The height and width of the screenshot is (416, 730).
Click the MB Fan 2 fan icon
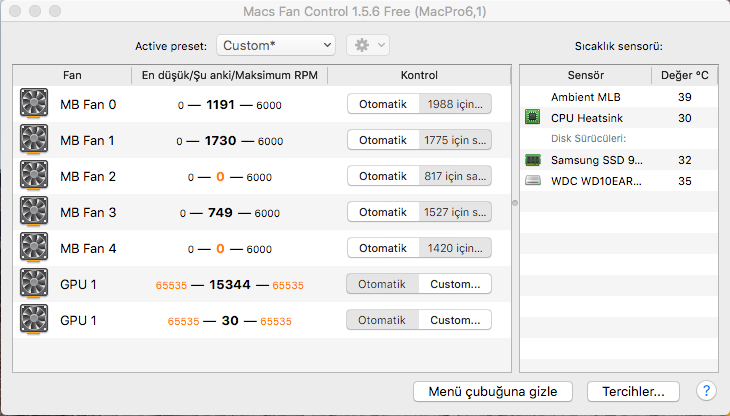(x=34, y=176)
